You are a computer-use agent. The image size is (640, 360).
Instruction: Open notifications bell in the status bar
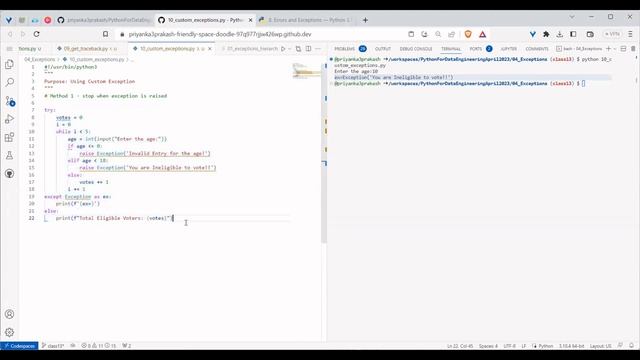631,346
